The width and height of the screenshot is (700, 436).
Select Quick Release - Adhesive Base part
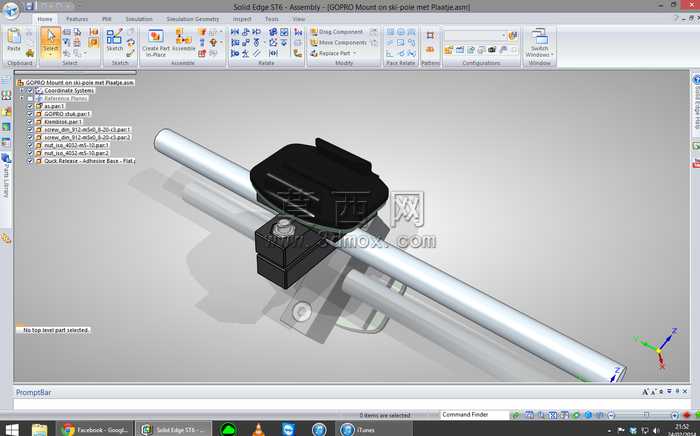tap(89, 161)
